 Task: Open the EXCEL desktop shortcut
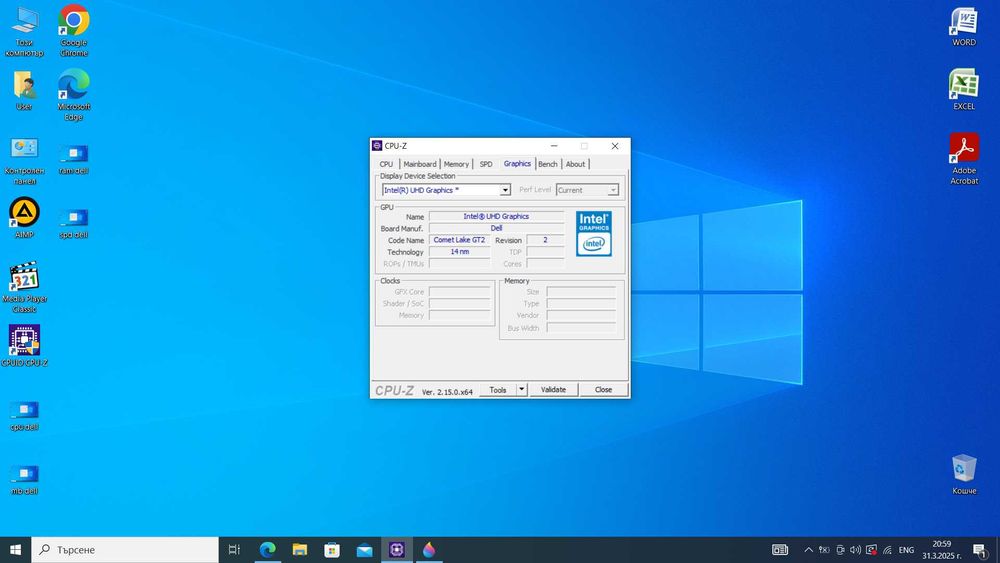click(x=964, y=89)
